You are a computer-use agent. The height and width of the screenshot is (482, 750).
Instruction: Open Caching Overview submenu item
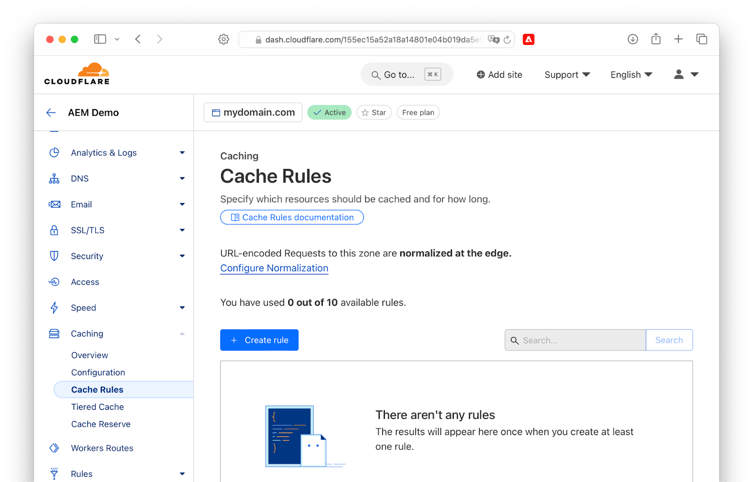point(89,355)
